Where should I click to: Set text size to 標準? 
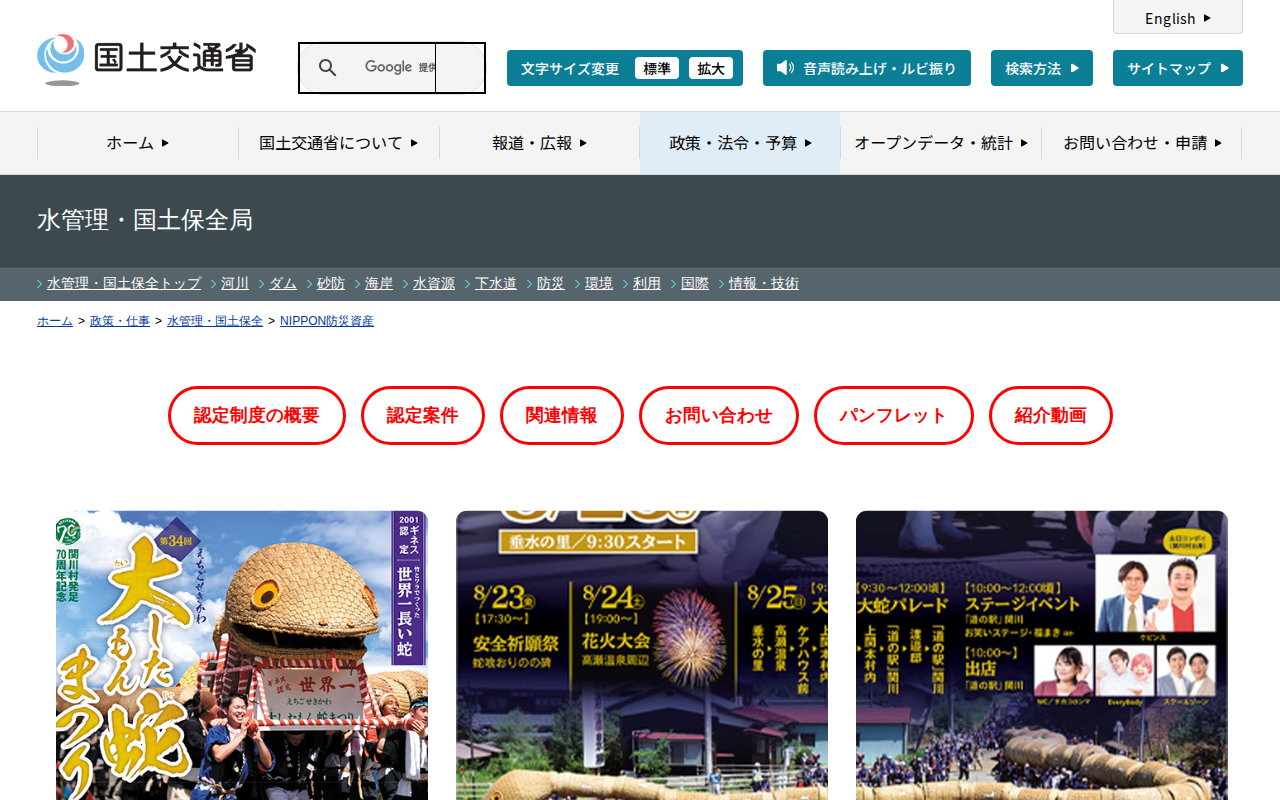pos(657,68)
